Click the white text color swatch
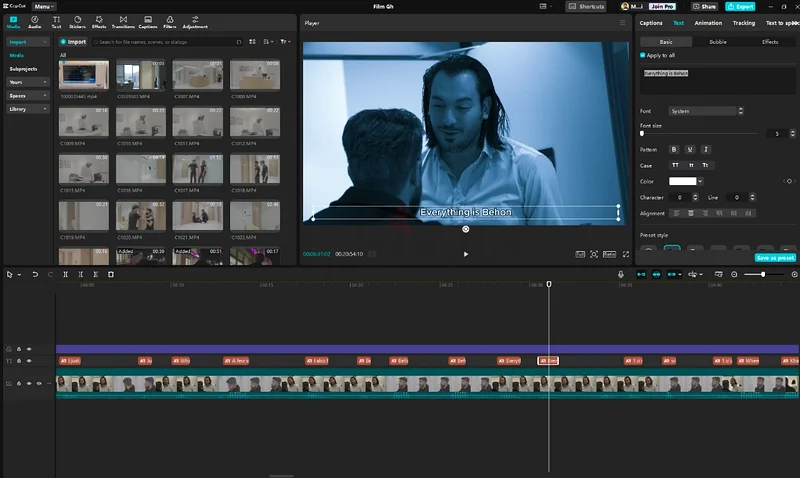This screenshot has height=478, width=800. (683, 181)
